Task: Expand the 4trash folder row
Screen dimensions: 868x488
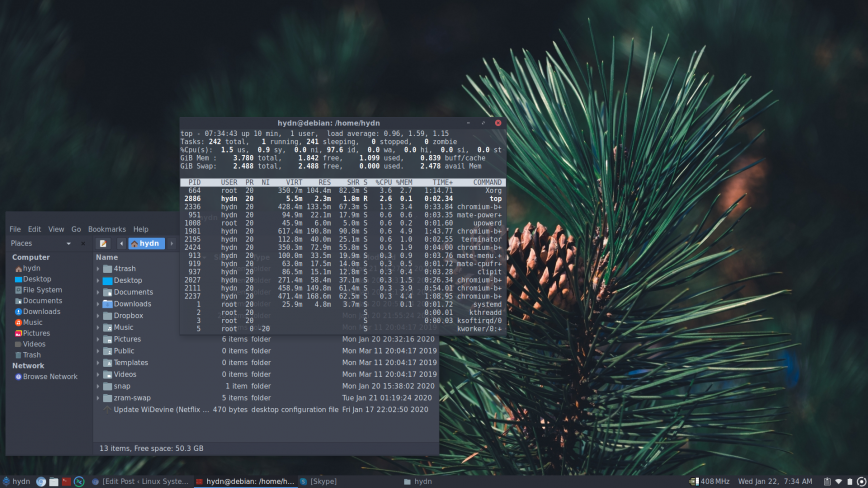Action: point(99,269)
